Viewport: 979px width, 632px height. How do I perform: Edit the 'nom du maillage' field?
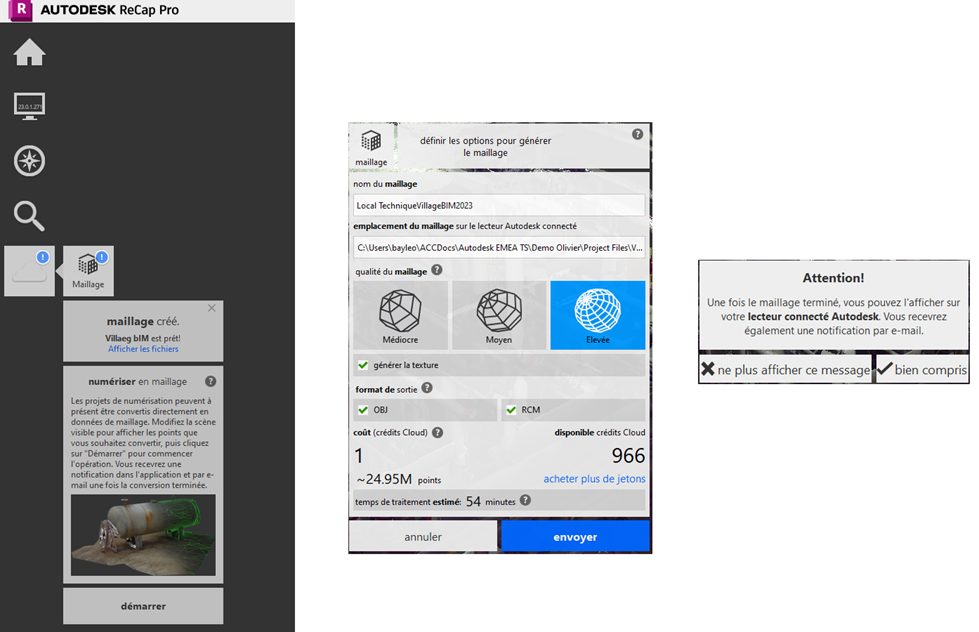[x=499, y=205]
